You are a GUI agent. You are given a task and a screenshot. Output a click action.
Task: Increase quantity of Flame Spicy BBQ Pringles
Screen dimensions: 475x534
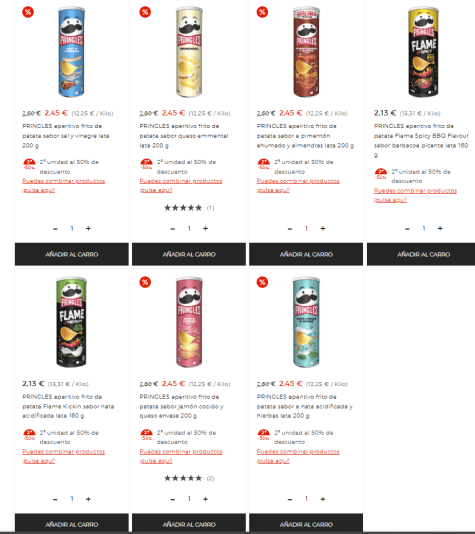pos(440,229)
